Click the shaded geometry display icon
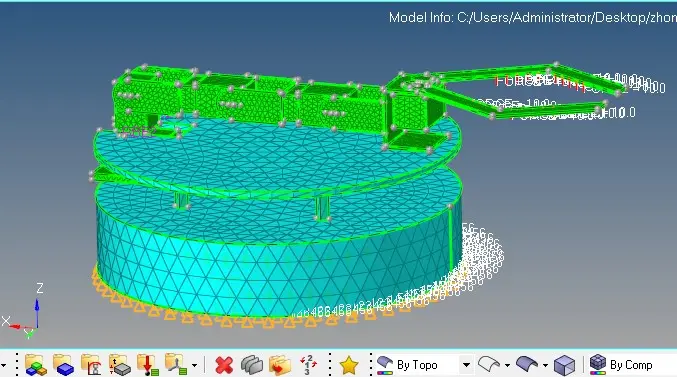677x377 pixels. point(527,365)
